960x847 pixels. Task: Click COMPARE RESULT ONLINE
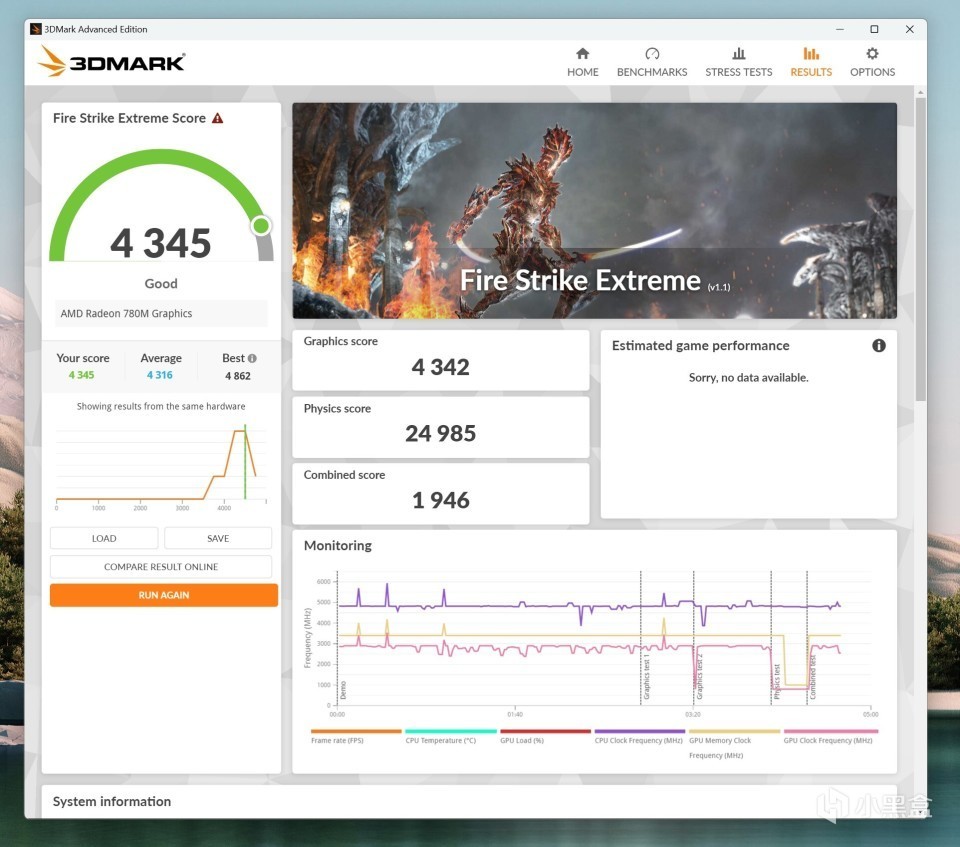coord(160,567)
